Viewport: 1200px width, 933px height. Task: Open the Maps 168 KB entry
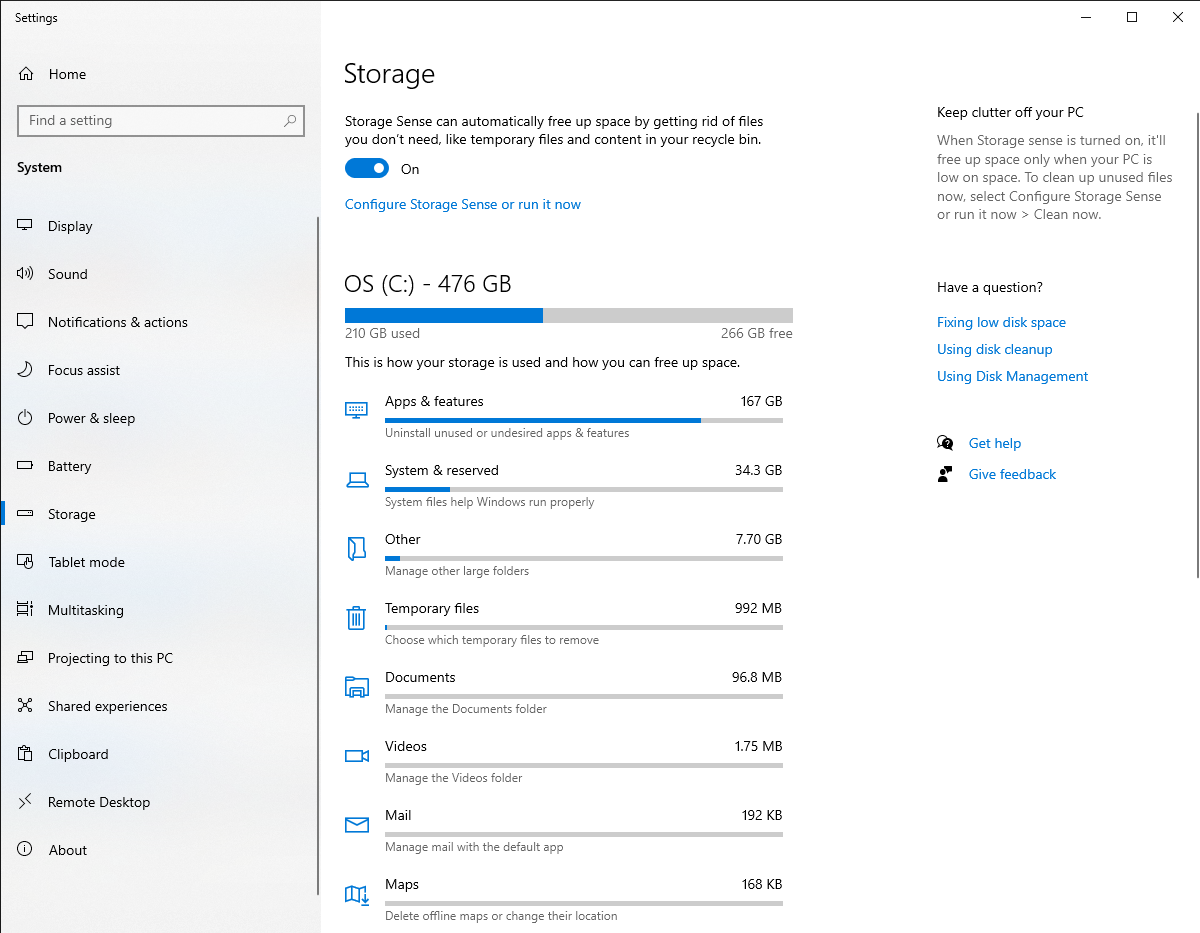tap(564, 900)
